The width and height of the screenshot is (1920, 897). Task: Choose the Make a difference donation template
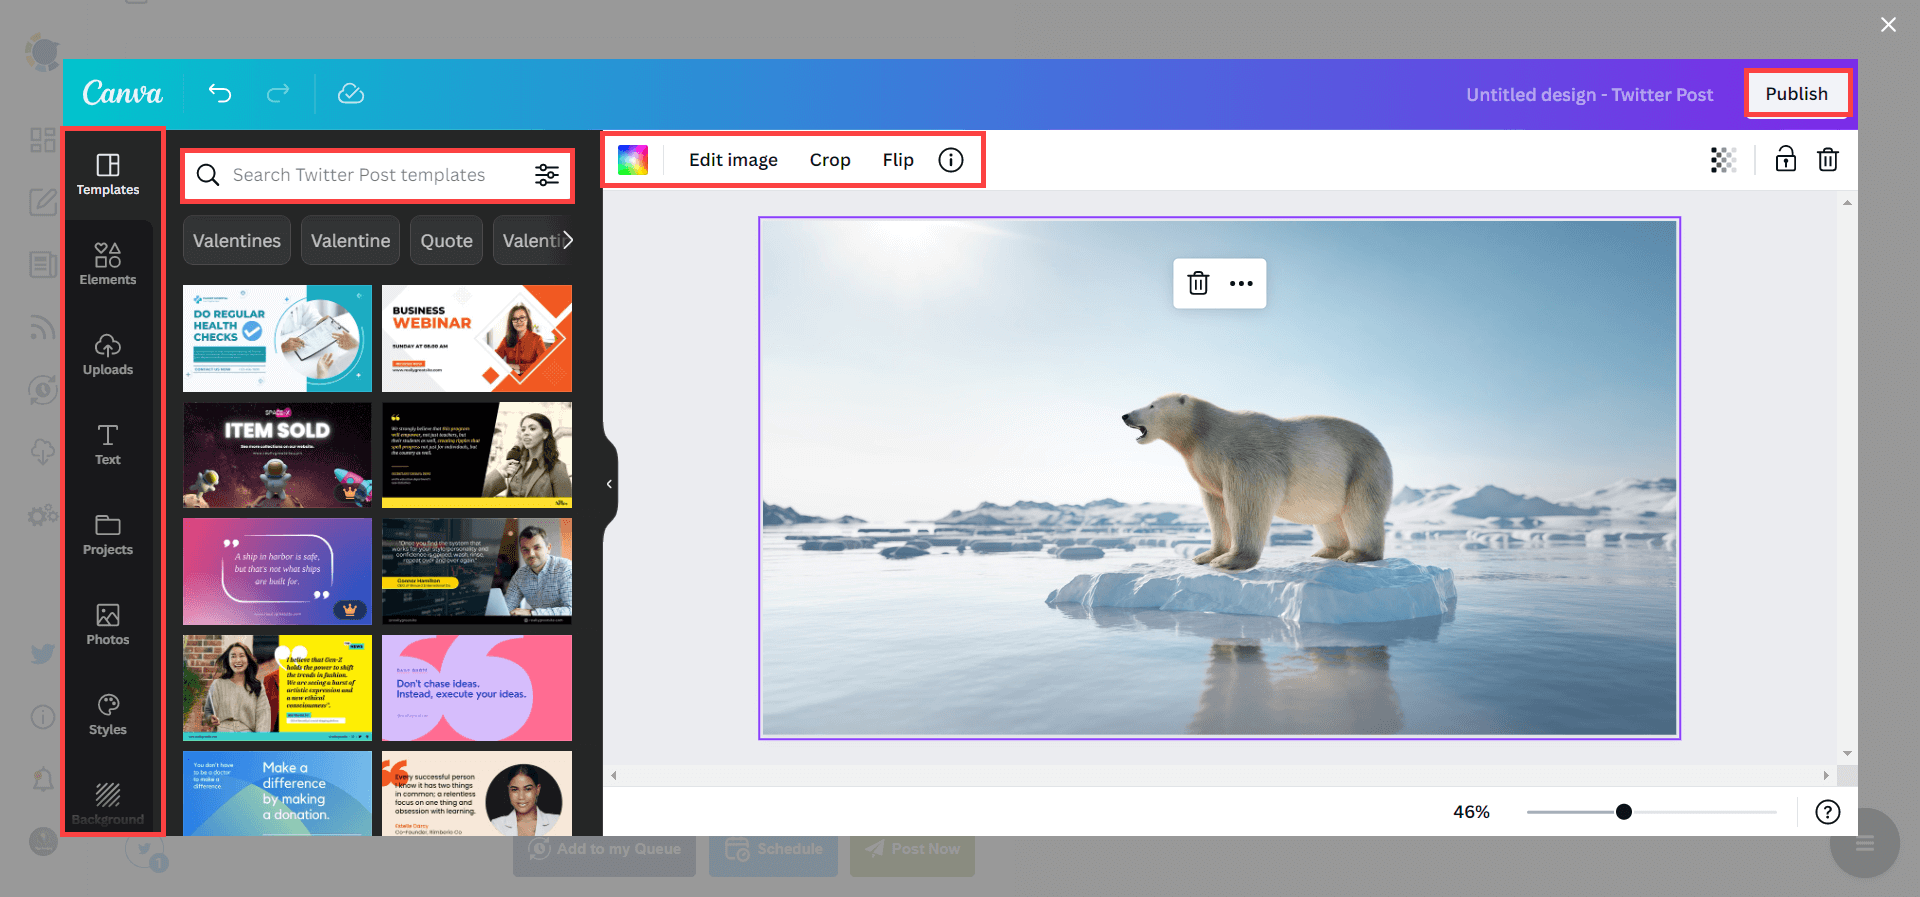coord(277,793)
